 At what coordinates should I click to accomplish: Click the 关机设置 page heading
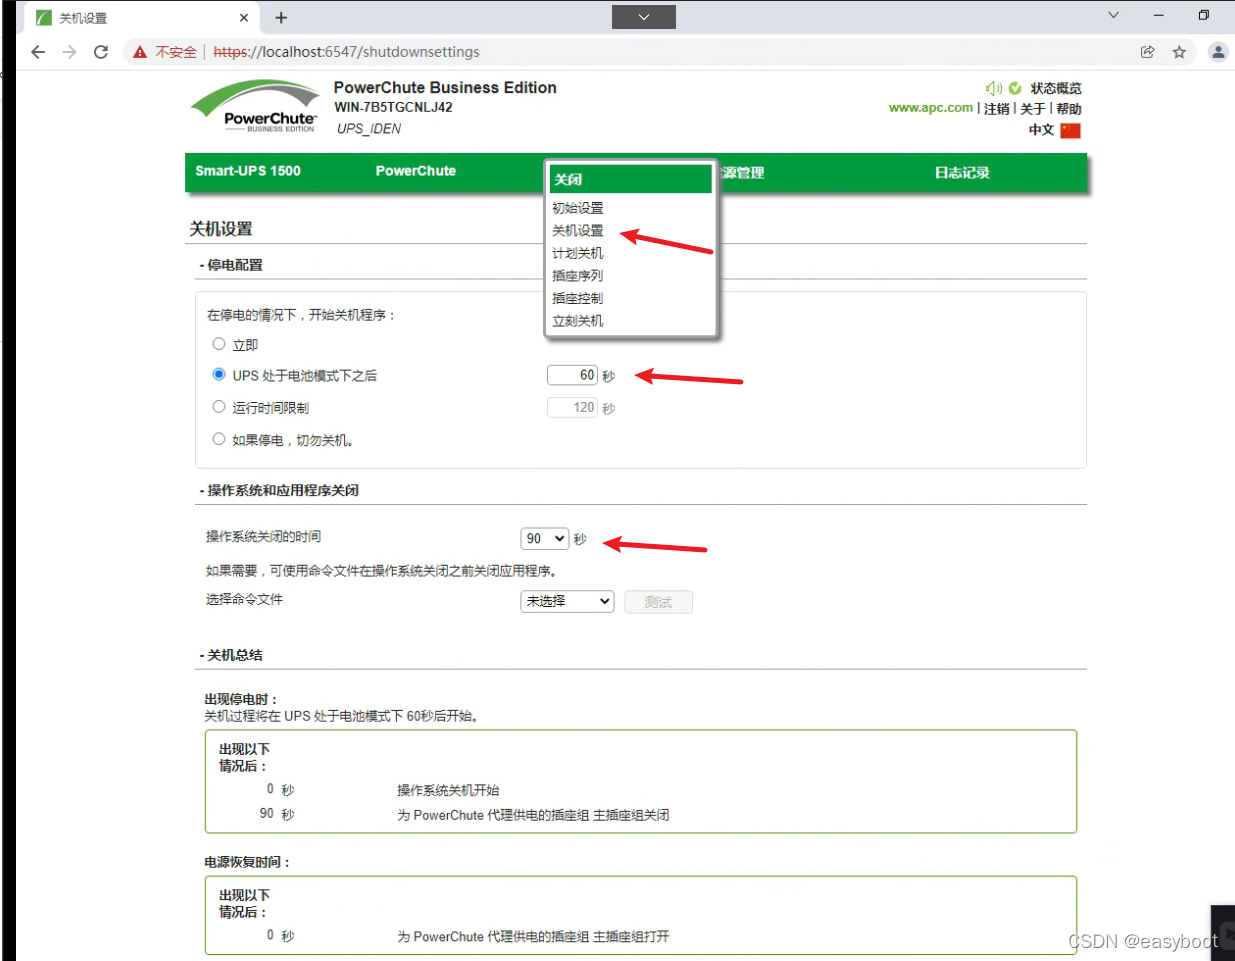coord(221,229)
